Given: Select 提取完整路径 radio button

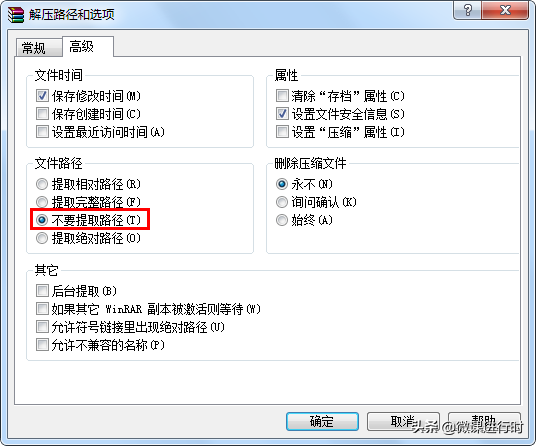Looking at the screenshot, I should [x=42, y=202].
